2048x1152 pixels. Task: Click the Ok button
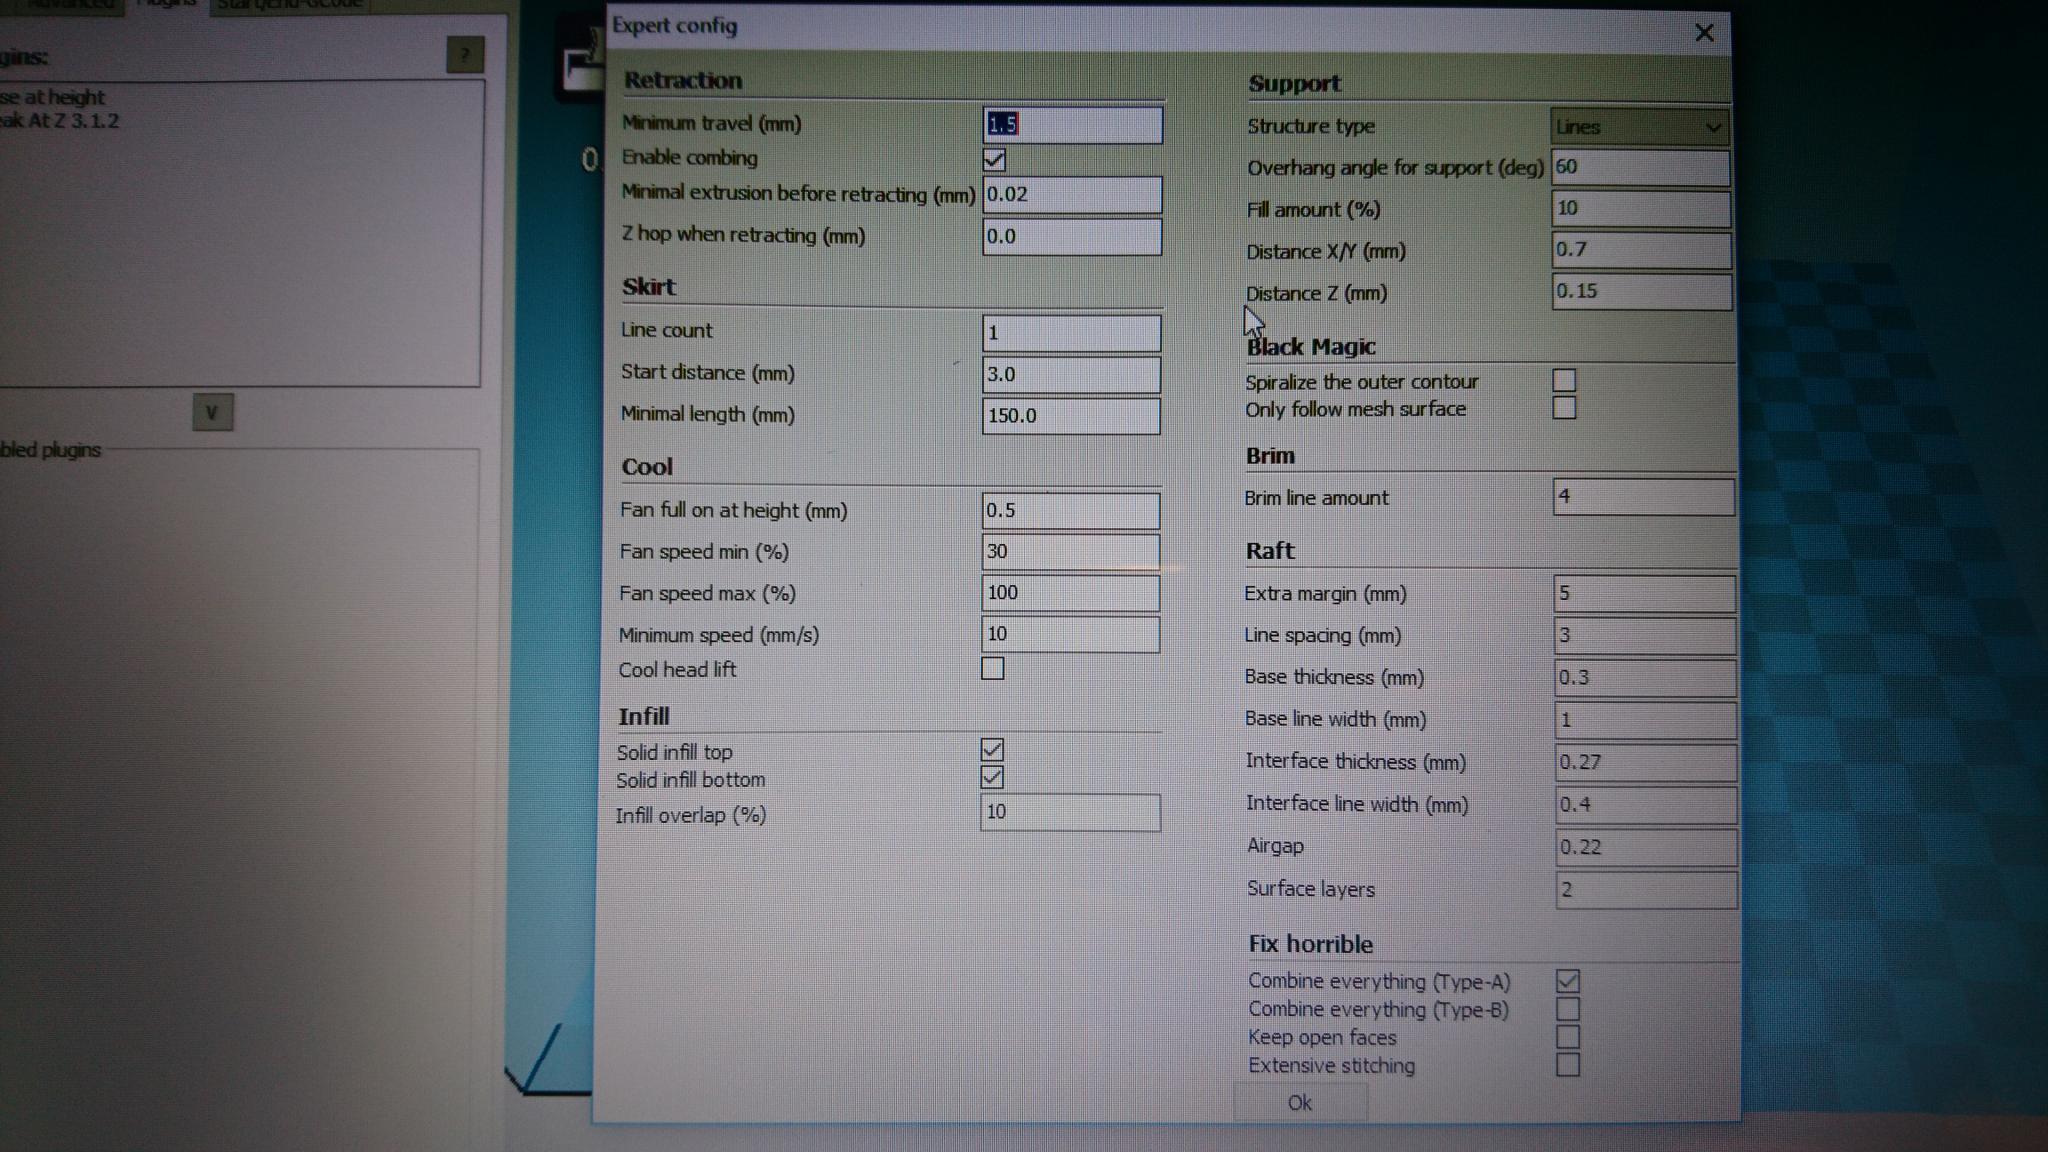(1299, 1102)
